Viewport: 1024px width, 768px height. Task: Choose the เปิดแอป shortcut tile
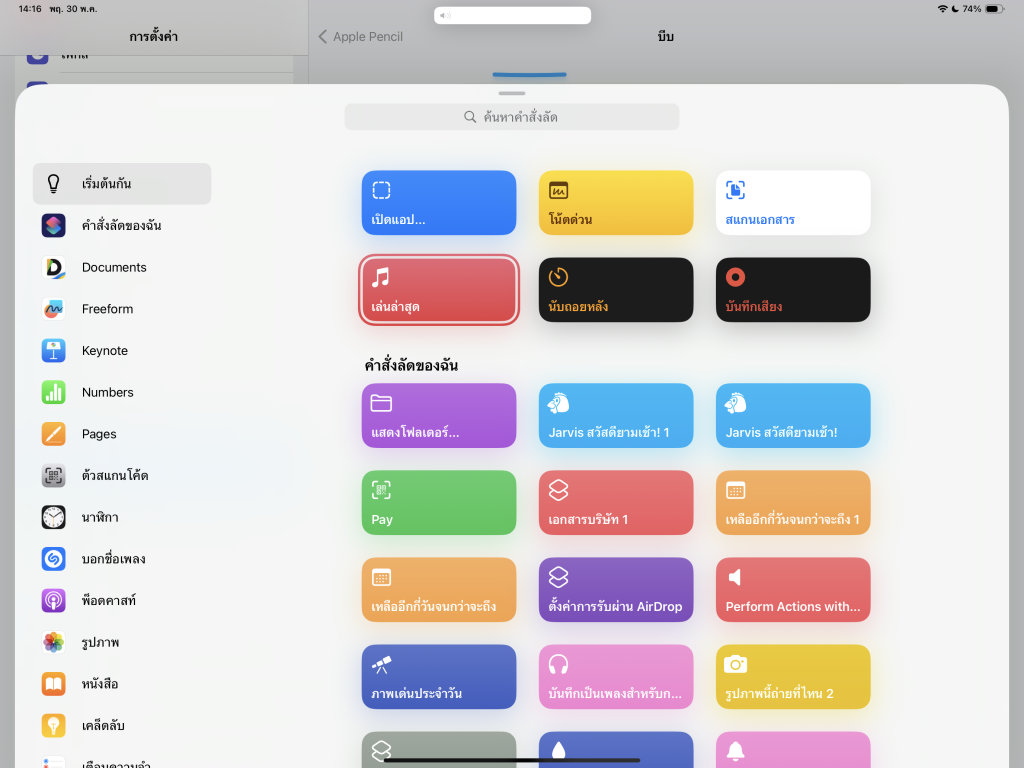(439, 203)
